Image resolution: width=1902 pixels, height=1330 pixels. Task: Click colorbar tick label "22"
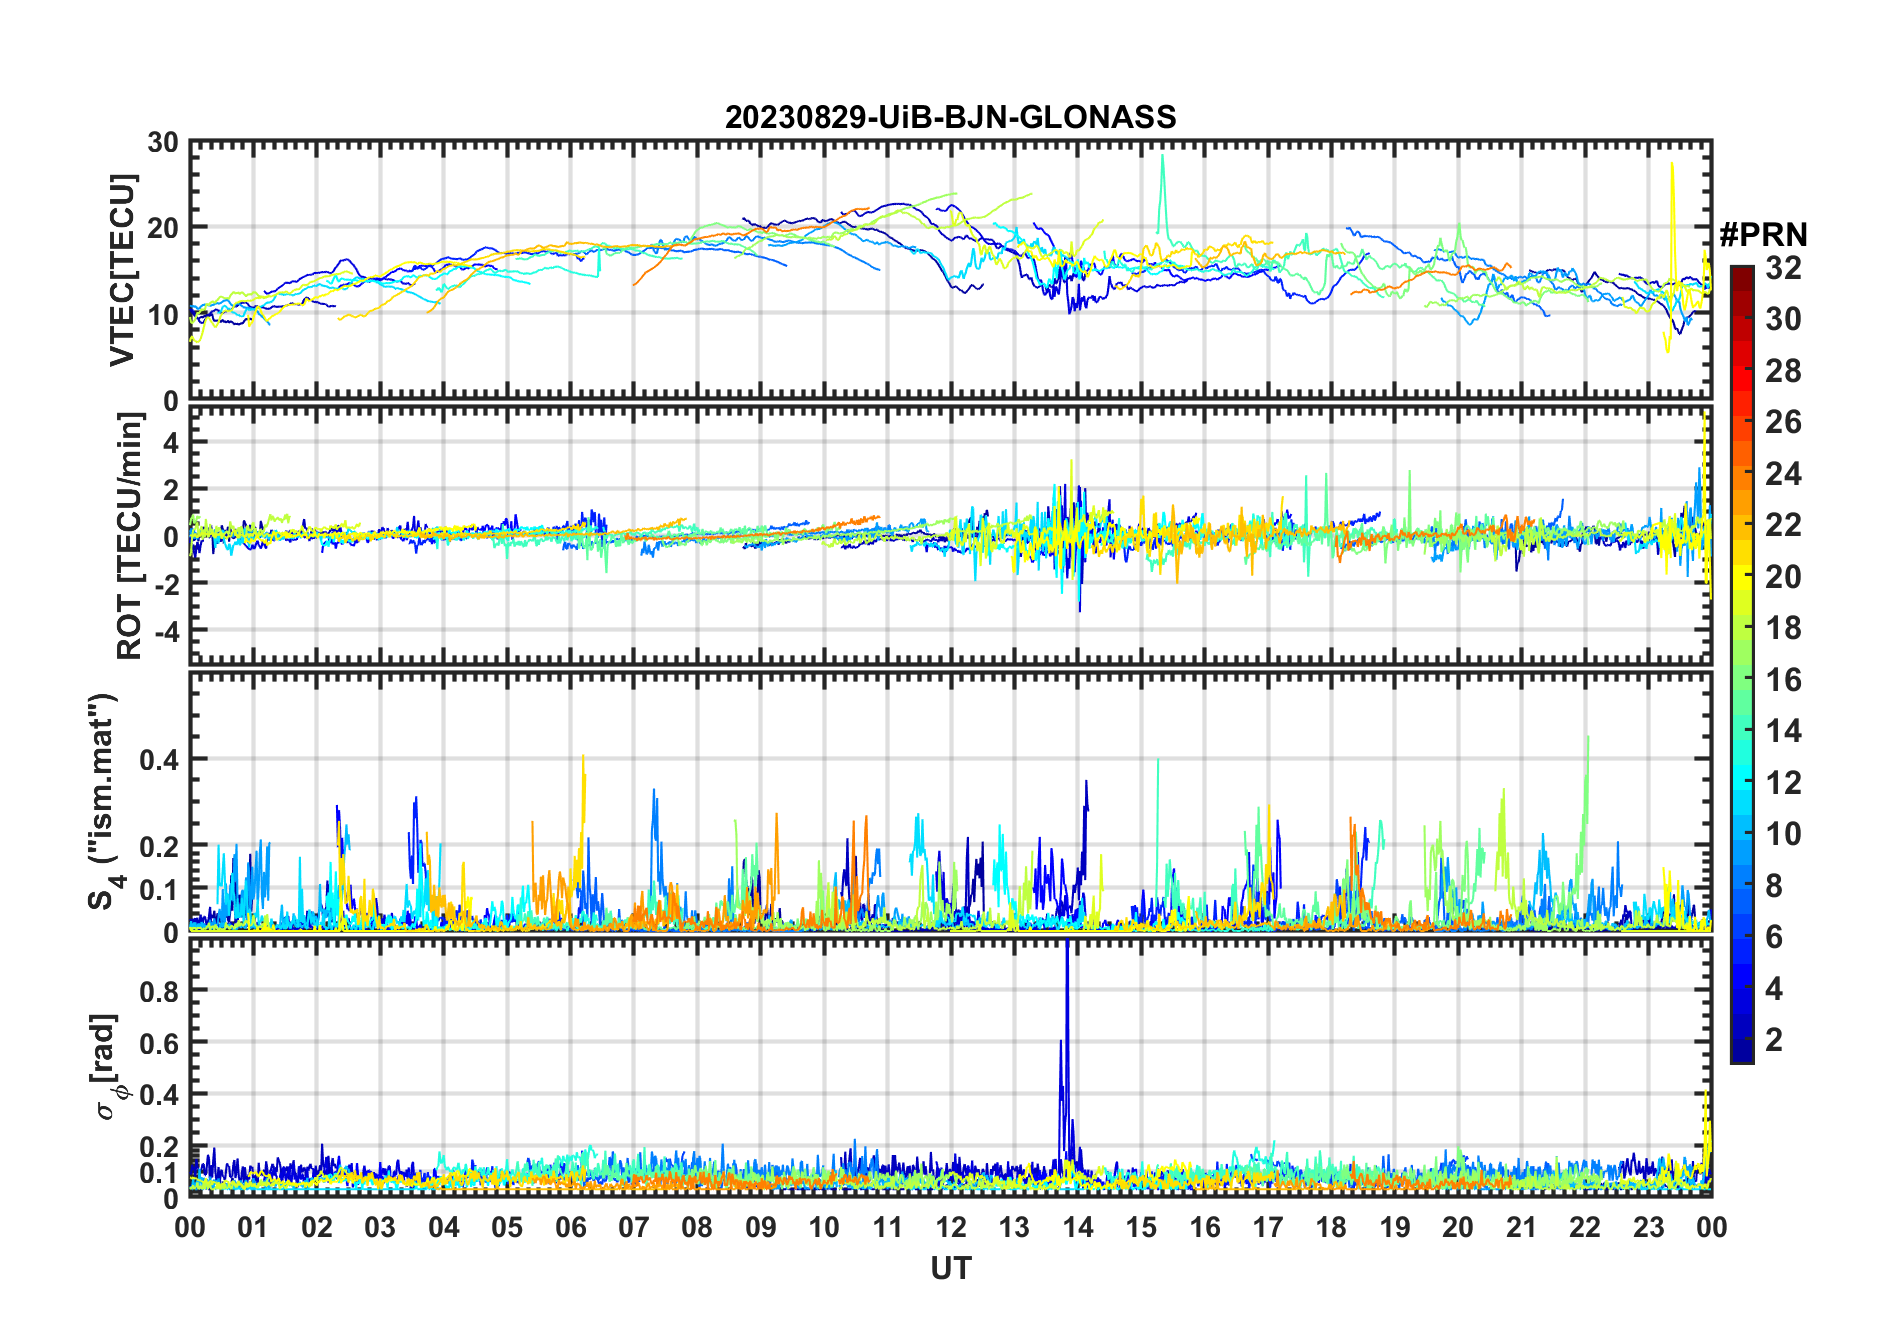(1783, 525)
